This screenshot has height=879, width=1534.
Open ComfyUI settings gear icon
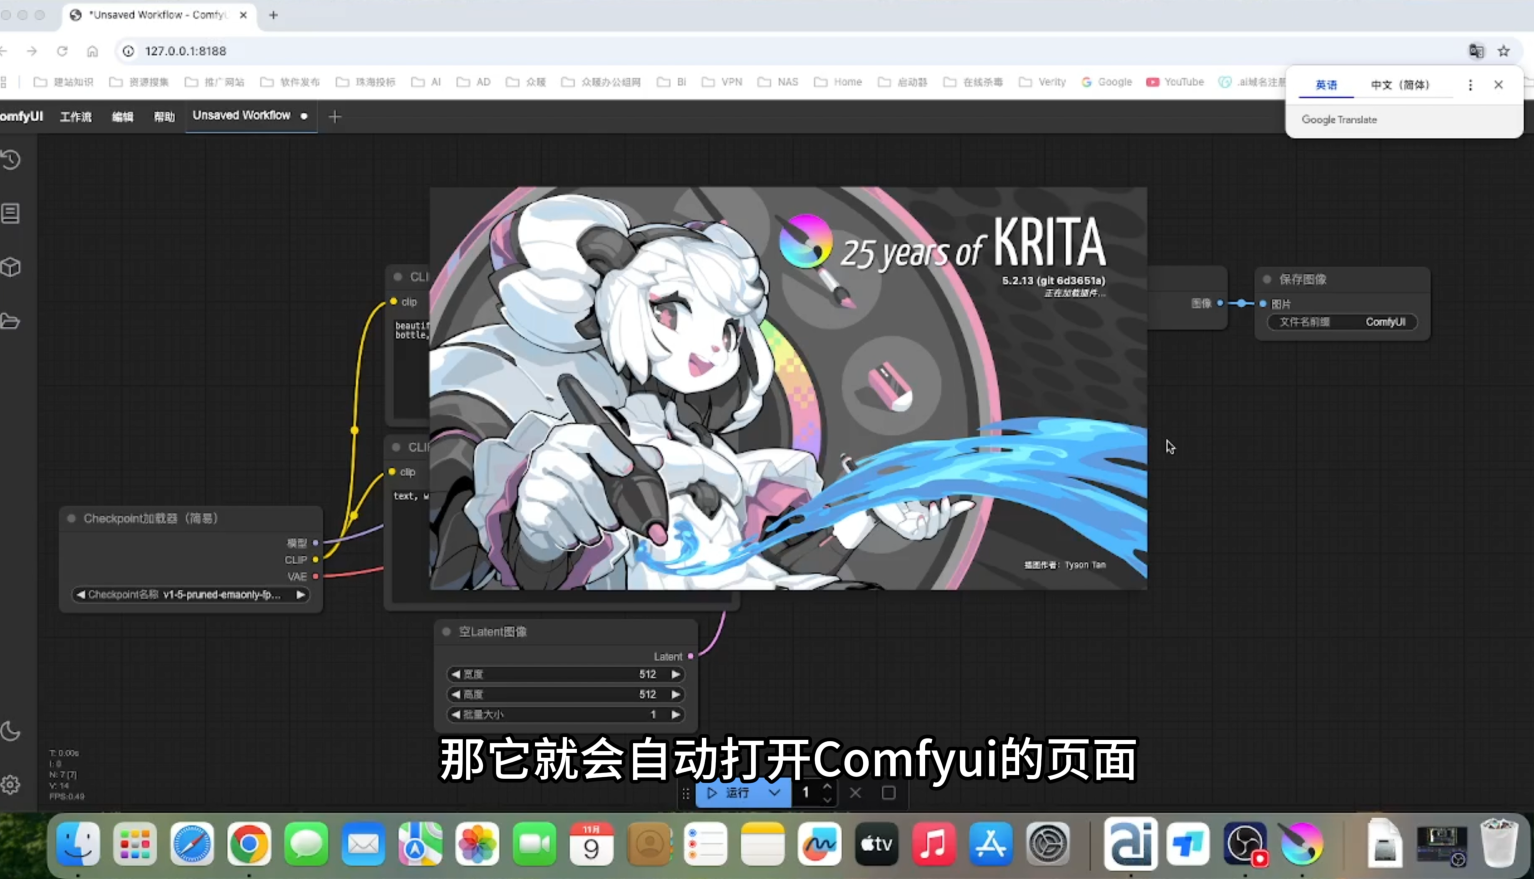click(x=11, y=785)
